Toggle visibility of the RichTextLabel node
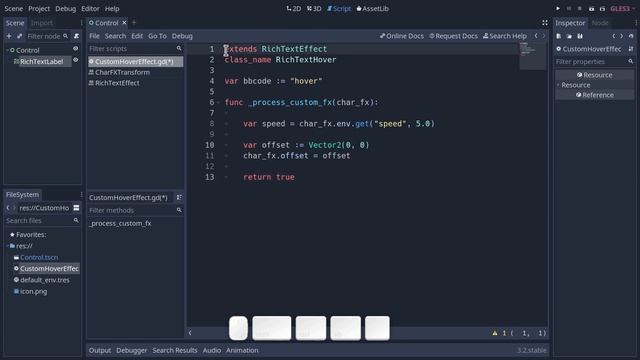The height and width of the screenshot is (360, 640). [76, 60]
